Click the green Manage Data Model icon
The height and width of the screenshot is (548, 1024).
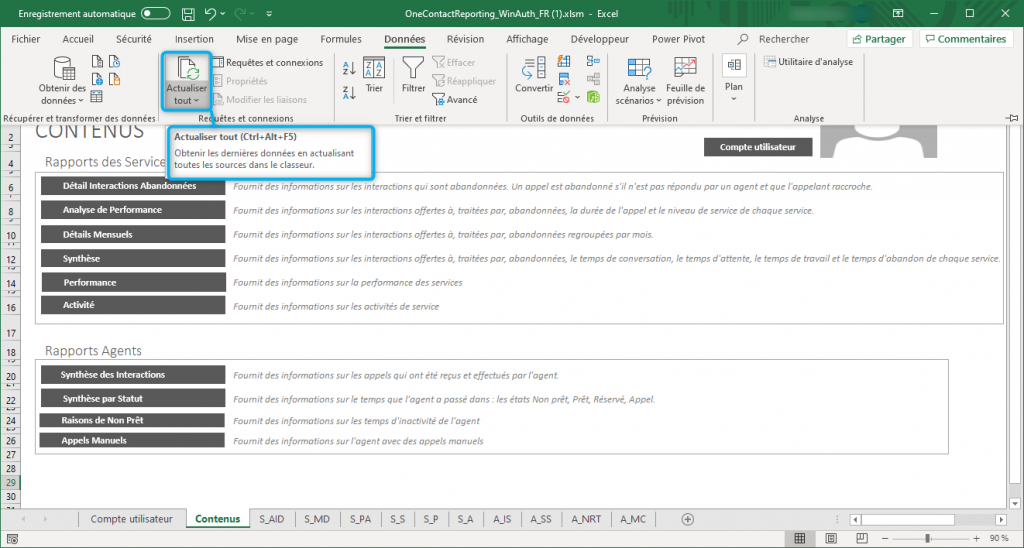[593, 97]
